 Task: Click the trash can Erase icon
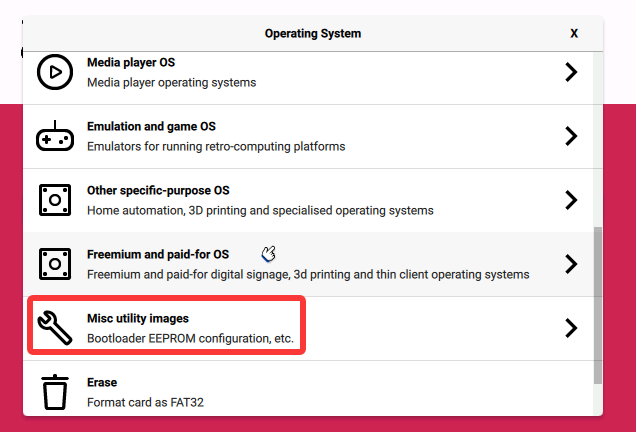coord(54,392)
